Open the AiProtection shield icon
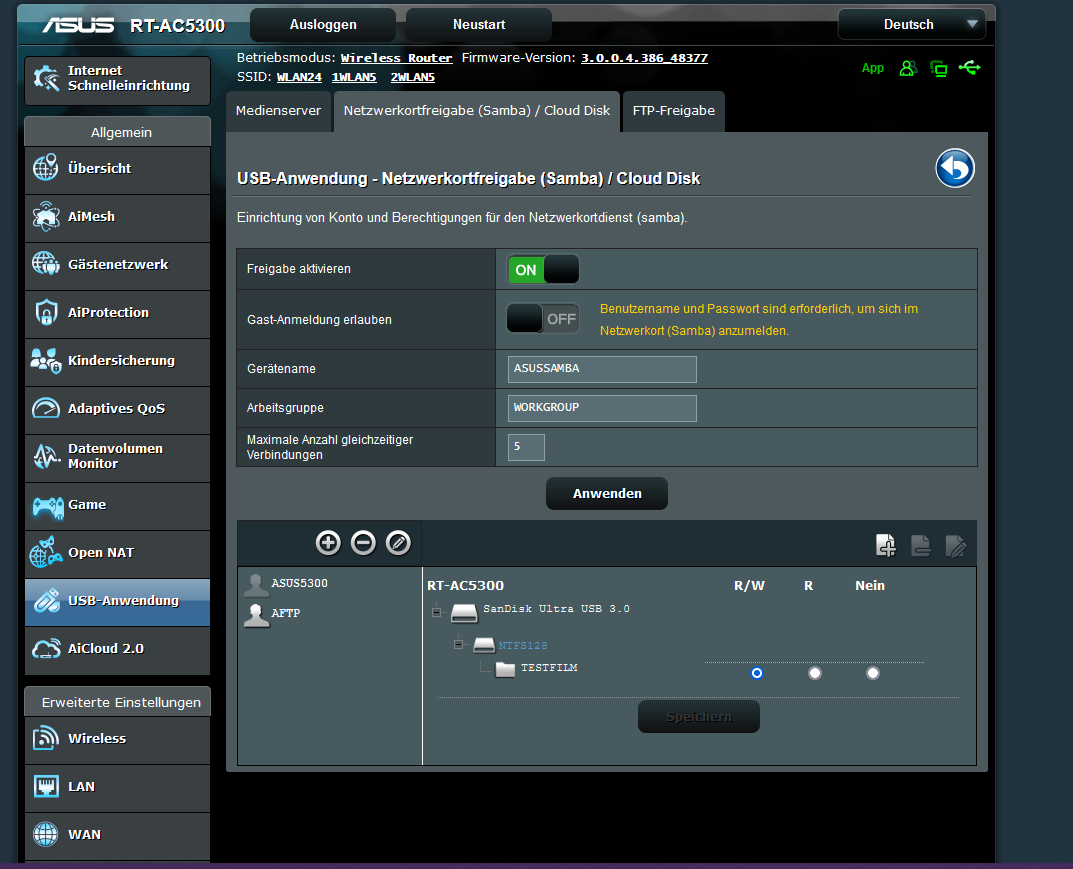 click(x=46, y=312)
